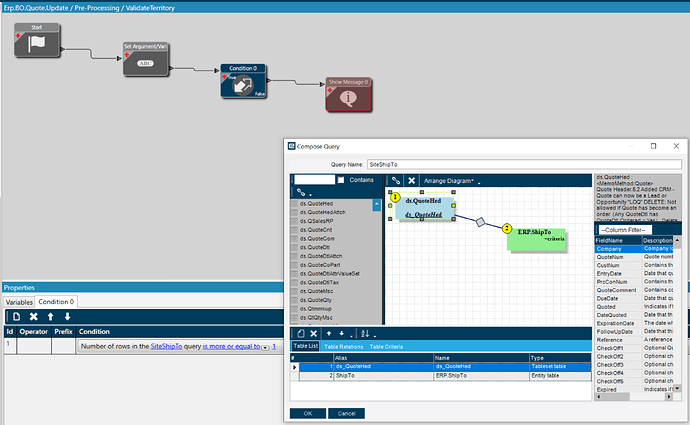Switch to the Variables tab
This screenshot has width=690, height=425.
pyautogui.click(x=19, y=301)
